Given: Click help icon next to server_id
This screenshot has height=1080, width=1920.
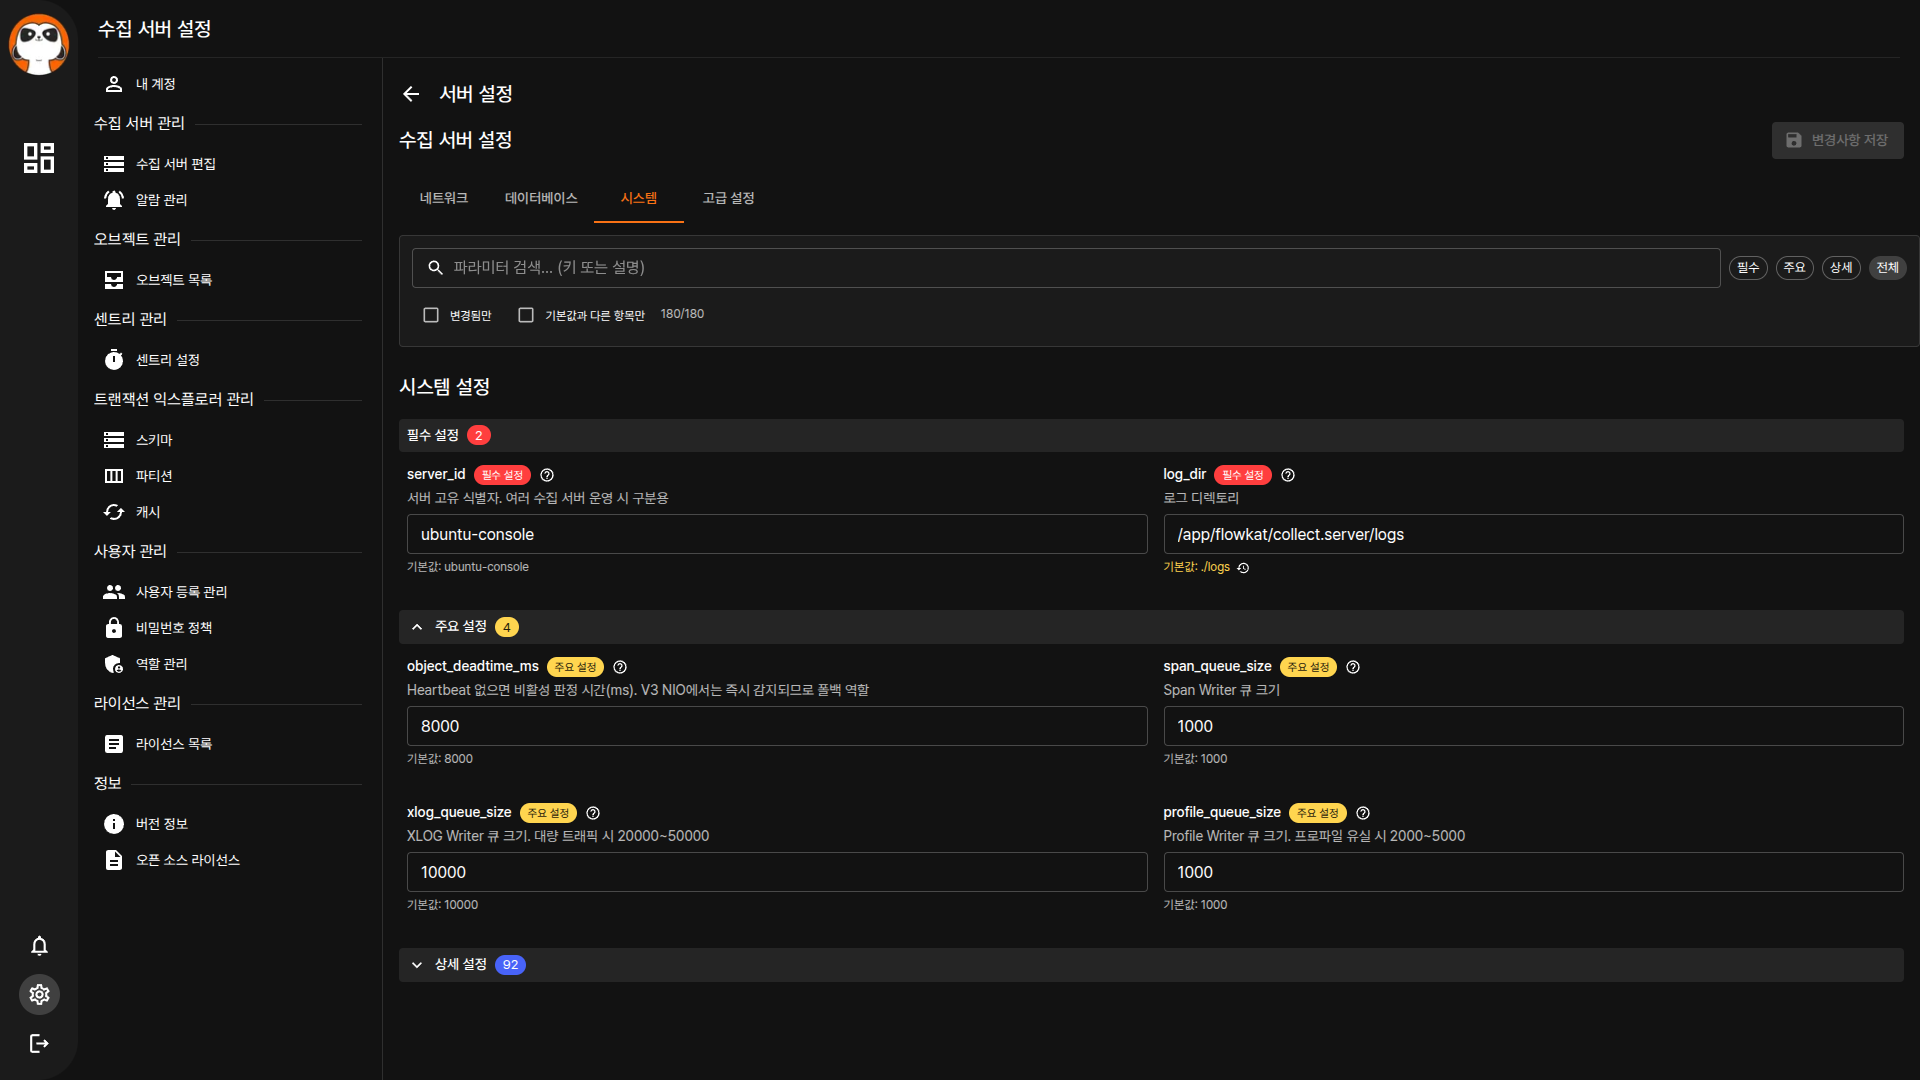Looking at the screenshot, I should (547, 475).
